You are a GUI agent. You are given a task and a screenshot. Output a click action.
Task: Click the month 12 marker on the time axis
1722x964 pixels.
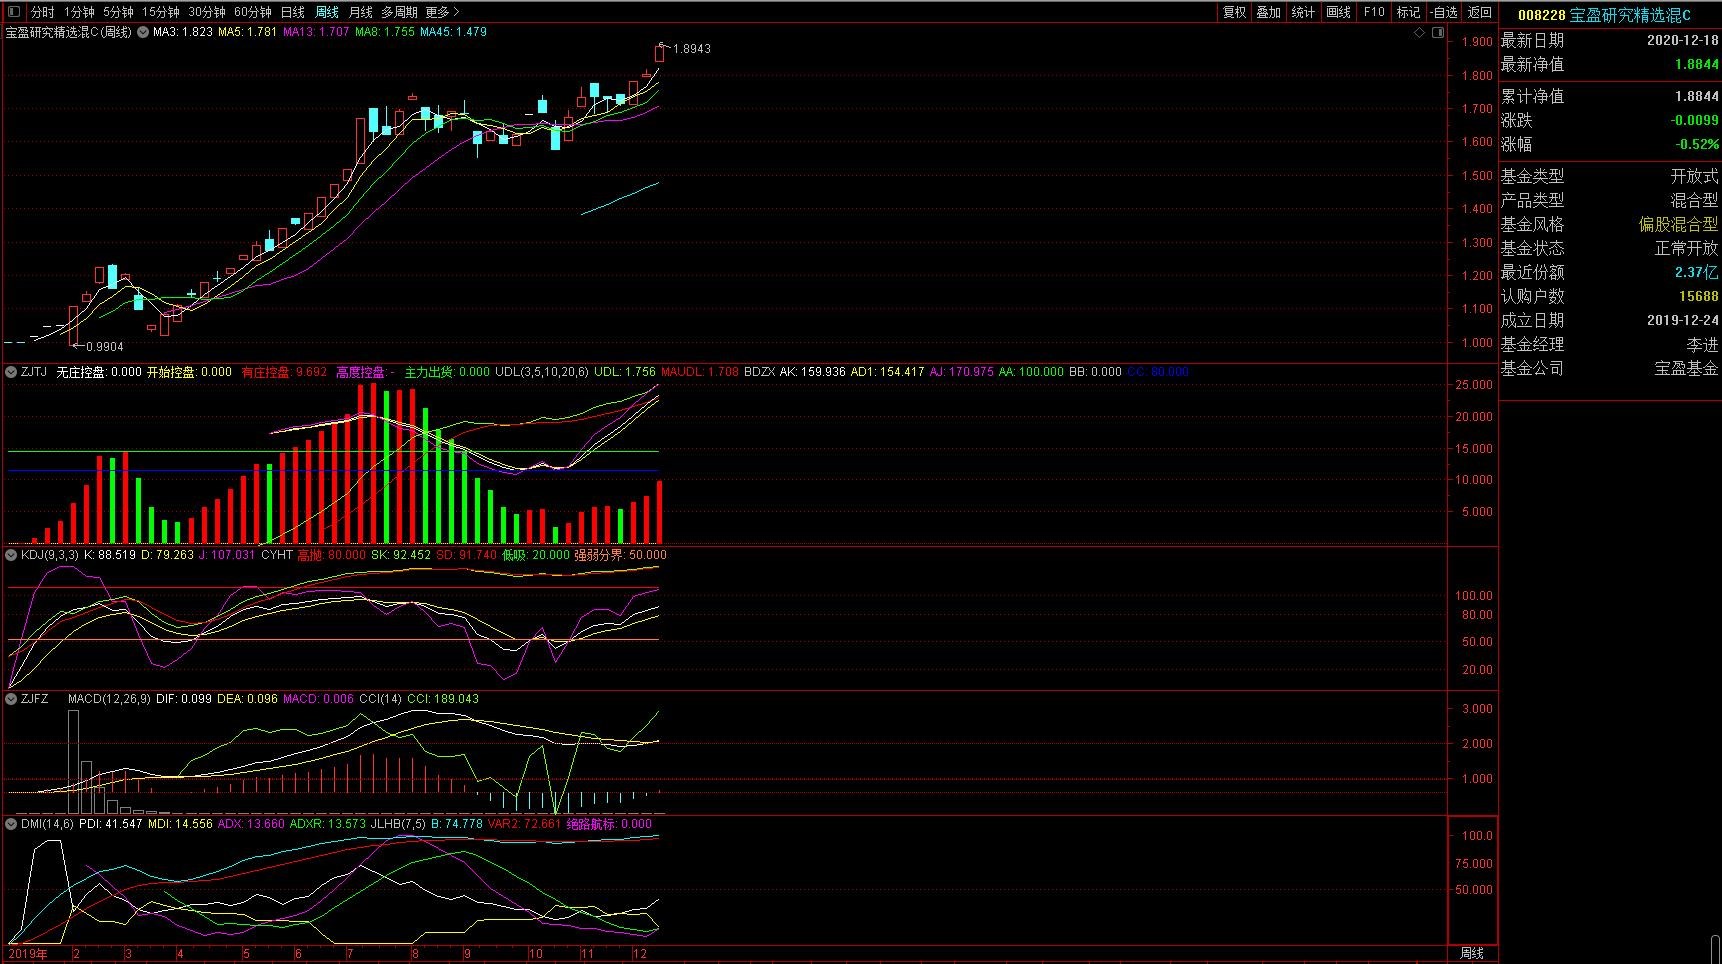tap(640, 954)
